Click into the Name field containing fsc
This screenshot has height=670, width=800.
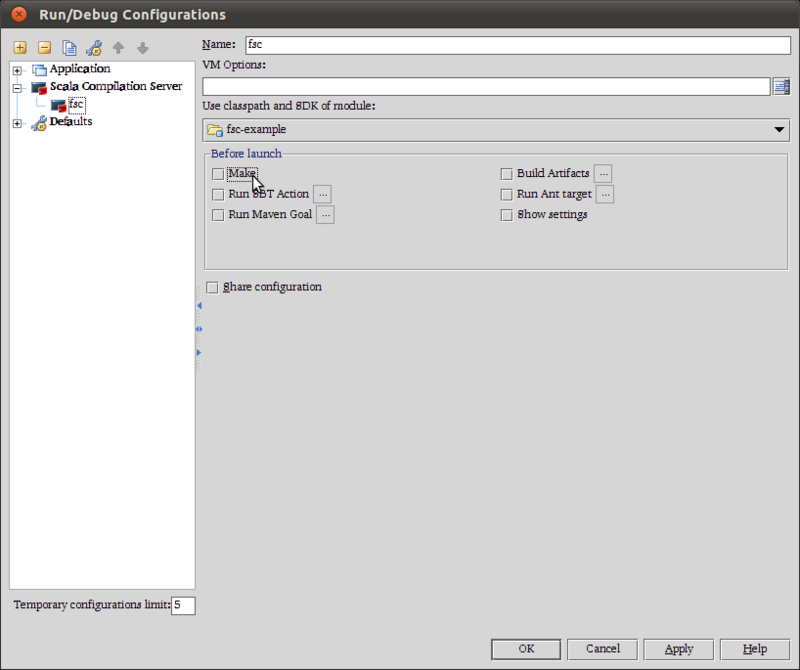click(x=518, y=45)
